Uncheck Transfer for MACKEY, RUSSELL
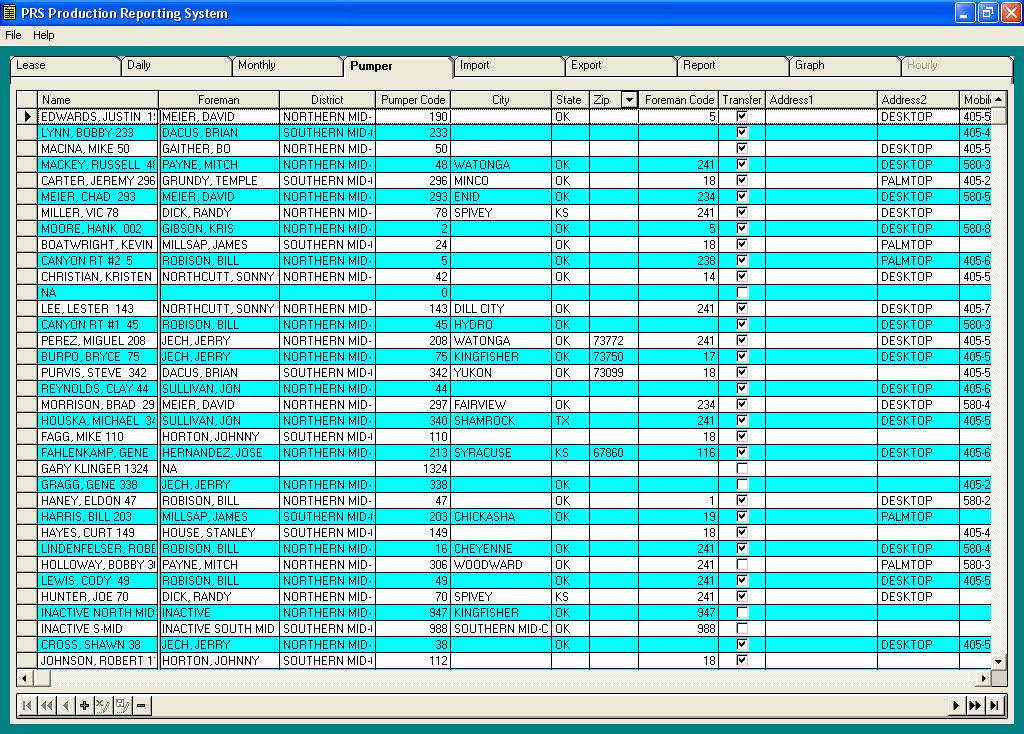This screenshot has height=734, width=1024. pyautogui.click(x=741, y=164)
